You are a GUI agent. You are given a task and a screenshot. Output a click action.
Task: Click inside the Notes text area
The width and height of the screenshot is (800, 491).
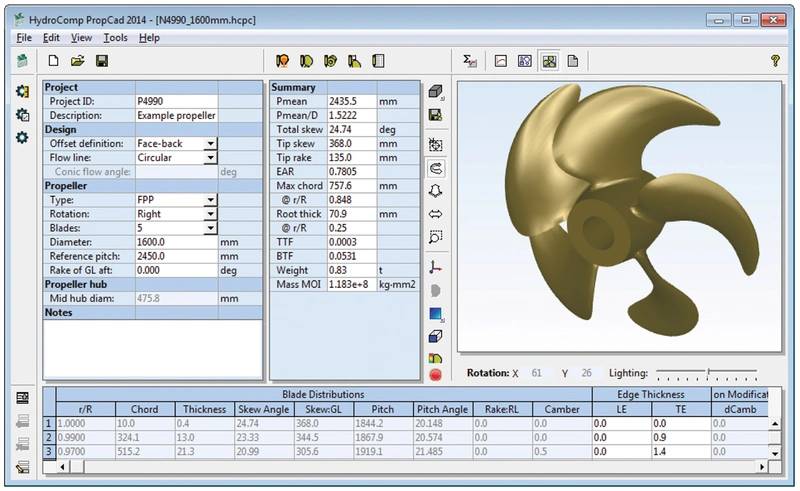(153, 349)
